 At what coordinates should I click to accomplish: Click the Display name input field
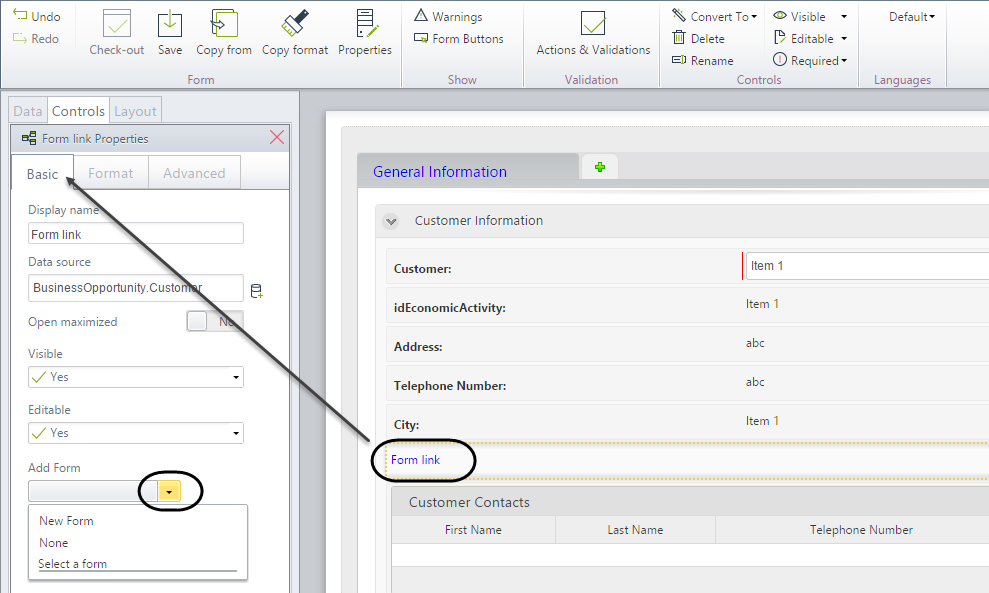click(136, 234)
